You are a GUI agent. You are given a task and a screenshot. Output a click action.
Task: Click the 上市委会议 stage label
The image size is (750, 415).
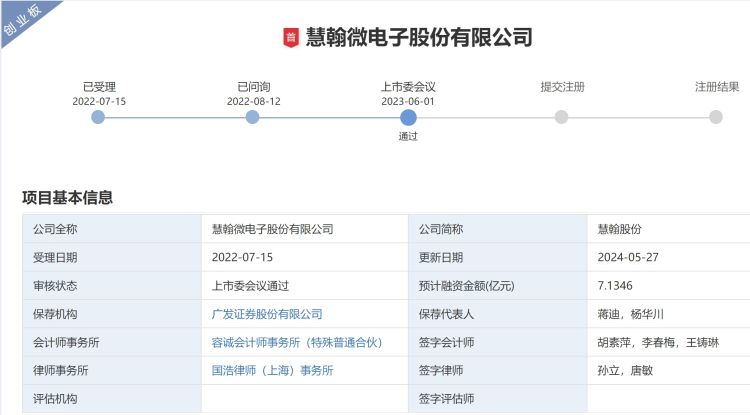tap(408, 87)
